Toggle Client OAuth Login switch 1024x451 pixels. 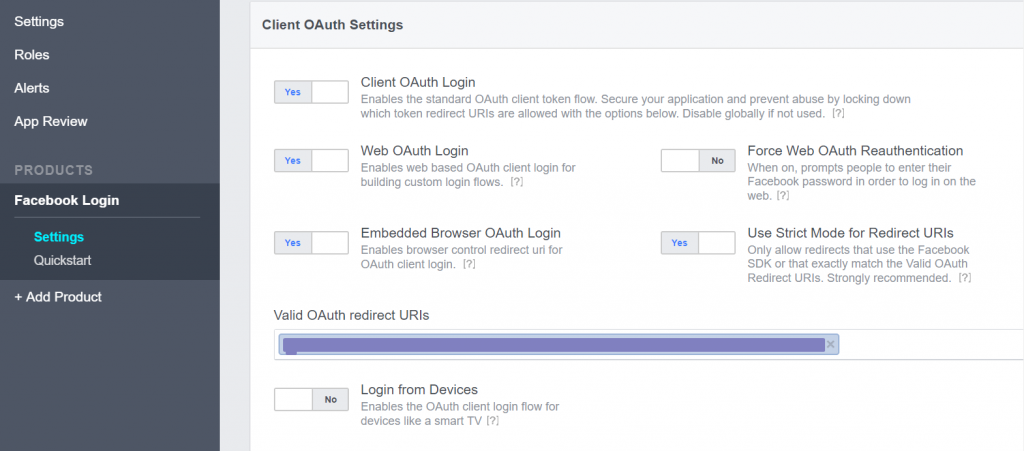coord(311,92)
